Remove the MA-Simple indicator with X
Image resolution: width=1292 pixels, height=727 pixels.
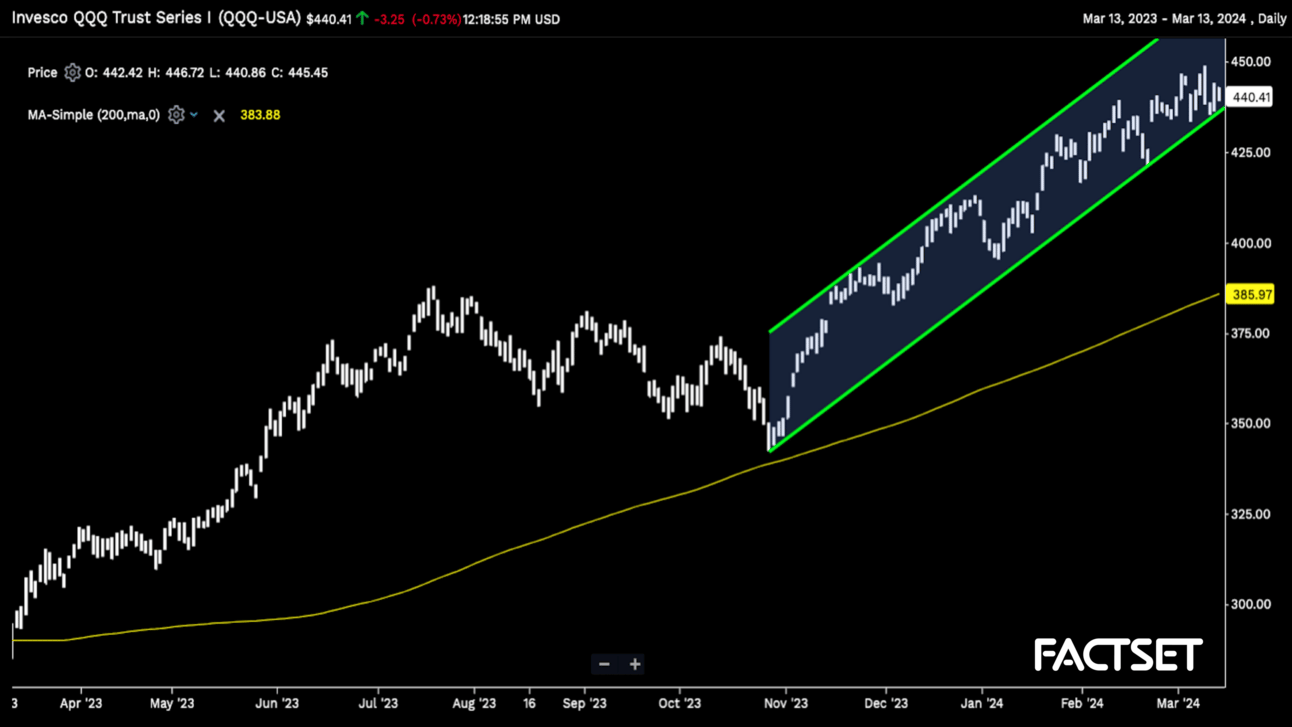click(219, 115)
